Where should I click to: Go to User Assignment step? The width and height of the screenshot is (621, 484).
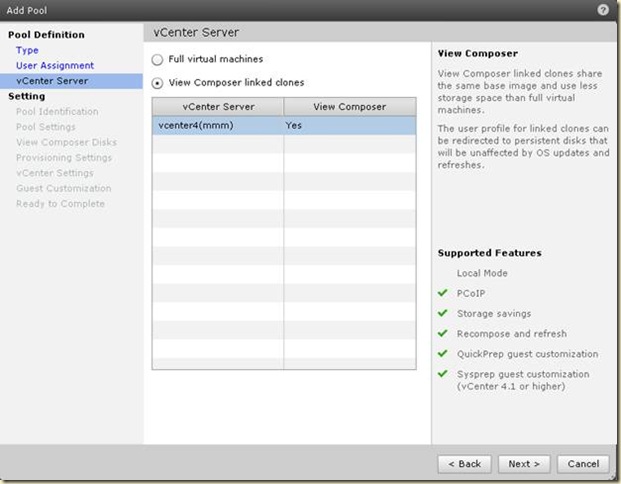(55, 65)
